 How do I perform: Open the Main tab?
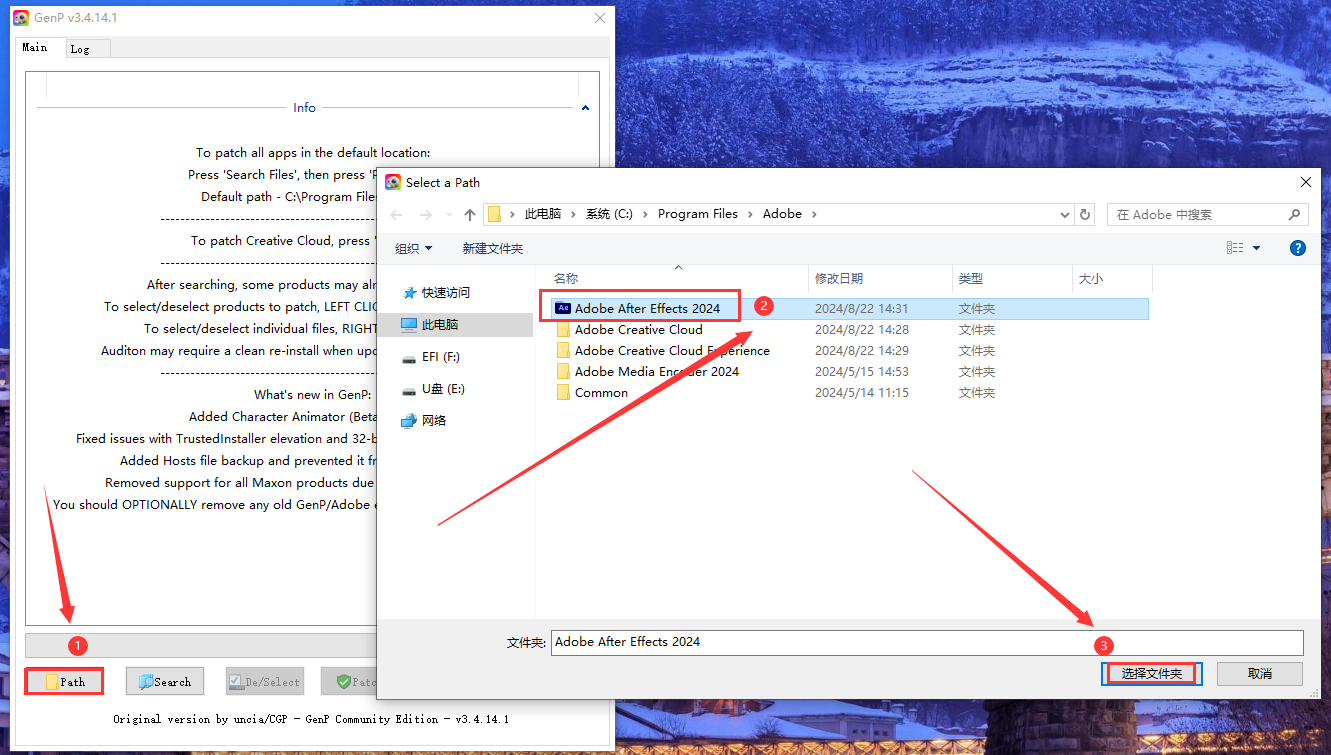pyautogui.click(x=35, y=48)
